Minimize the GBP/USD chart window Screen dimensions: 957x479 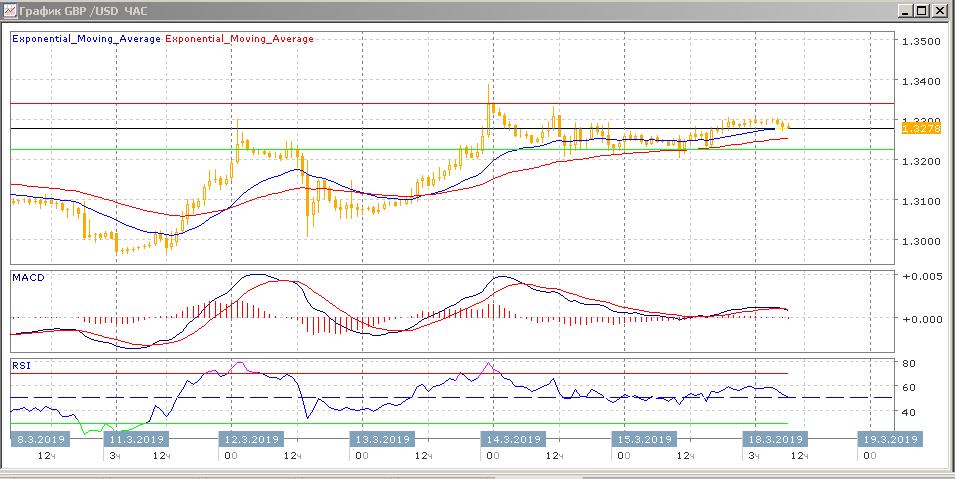904,10
